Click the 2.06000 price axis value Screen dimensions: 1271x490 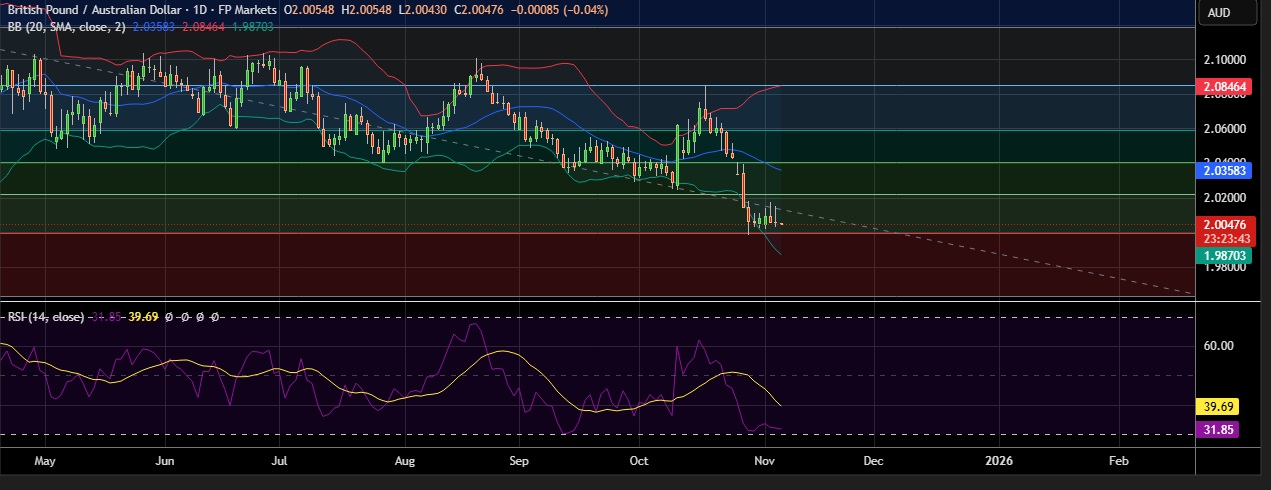[1226, 129]
